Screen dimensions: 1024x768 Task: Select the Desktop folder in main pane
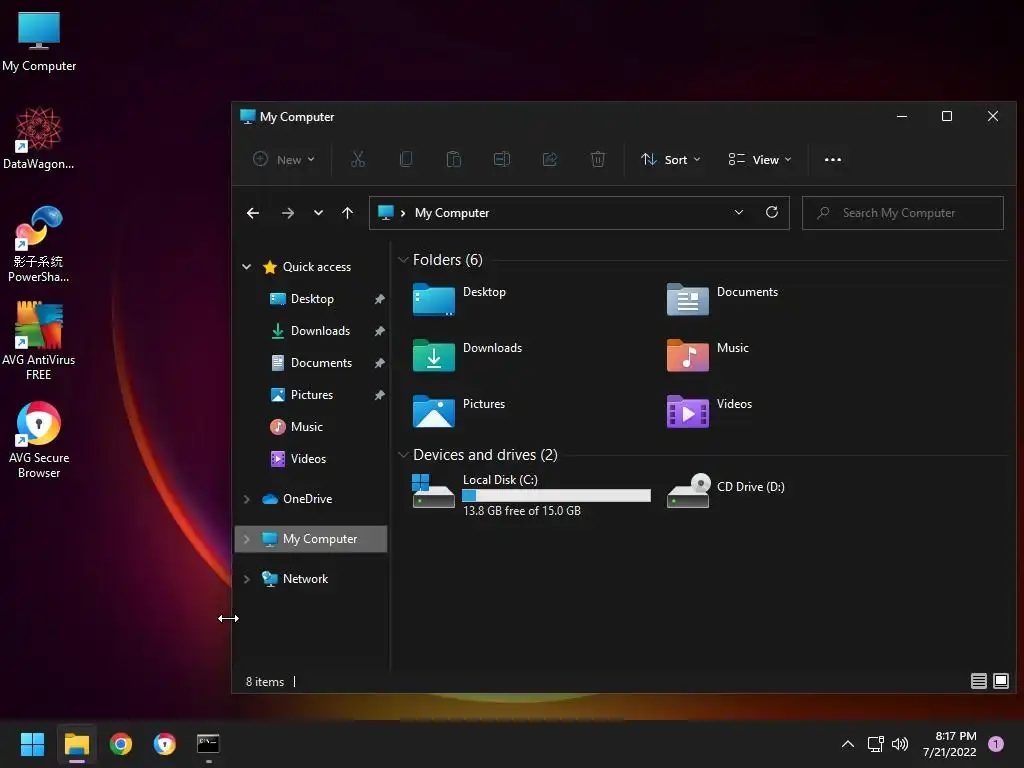click(x=459, y=300)
